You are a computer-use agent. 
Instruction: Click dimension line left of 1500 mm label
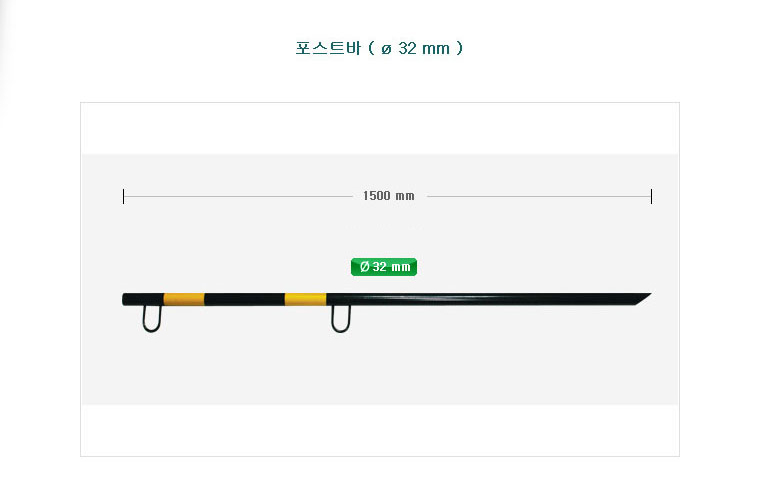coord(238,196)
